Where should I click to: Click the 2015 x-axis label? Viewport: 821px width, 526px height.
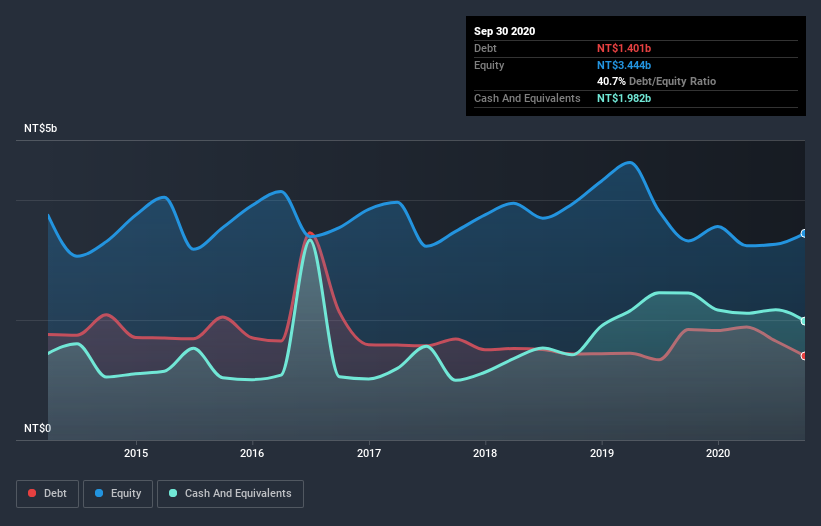[136, 453]
